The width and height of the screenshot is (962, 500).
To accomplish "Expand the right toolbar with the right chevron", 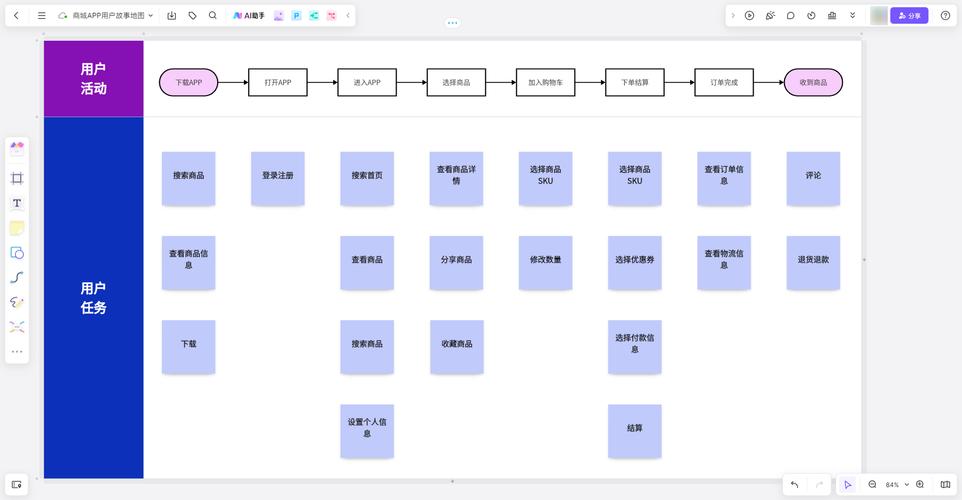I will (733, 15).
